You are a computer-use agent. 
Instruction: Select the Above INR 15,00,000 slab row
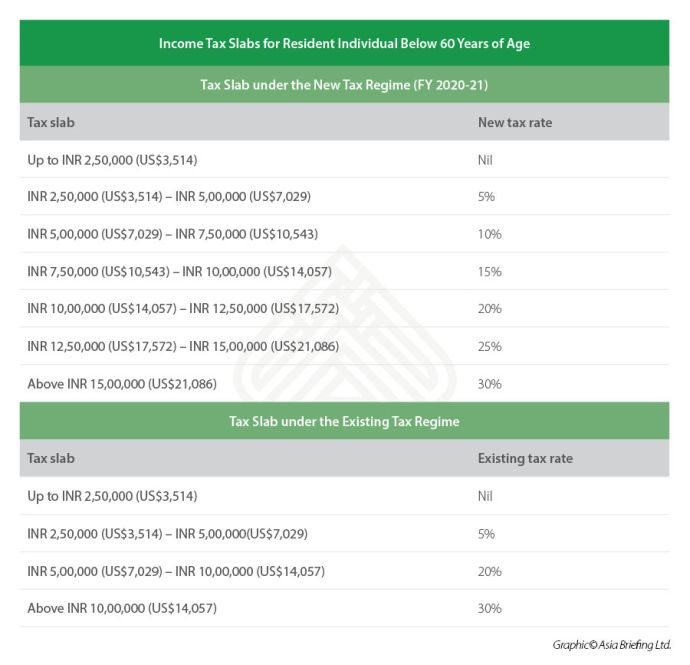[x=125, y=384]
